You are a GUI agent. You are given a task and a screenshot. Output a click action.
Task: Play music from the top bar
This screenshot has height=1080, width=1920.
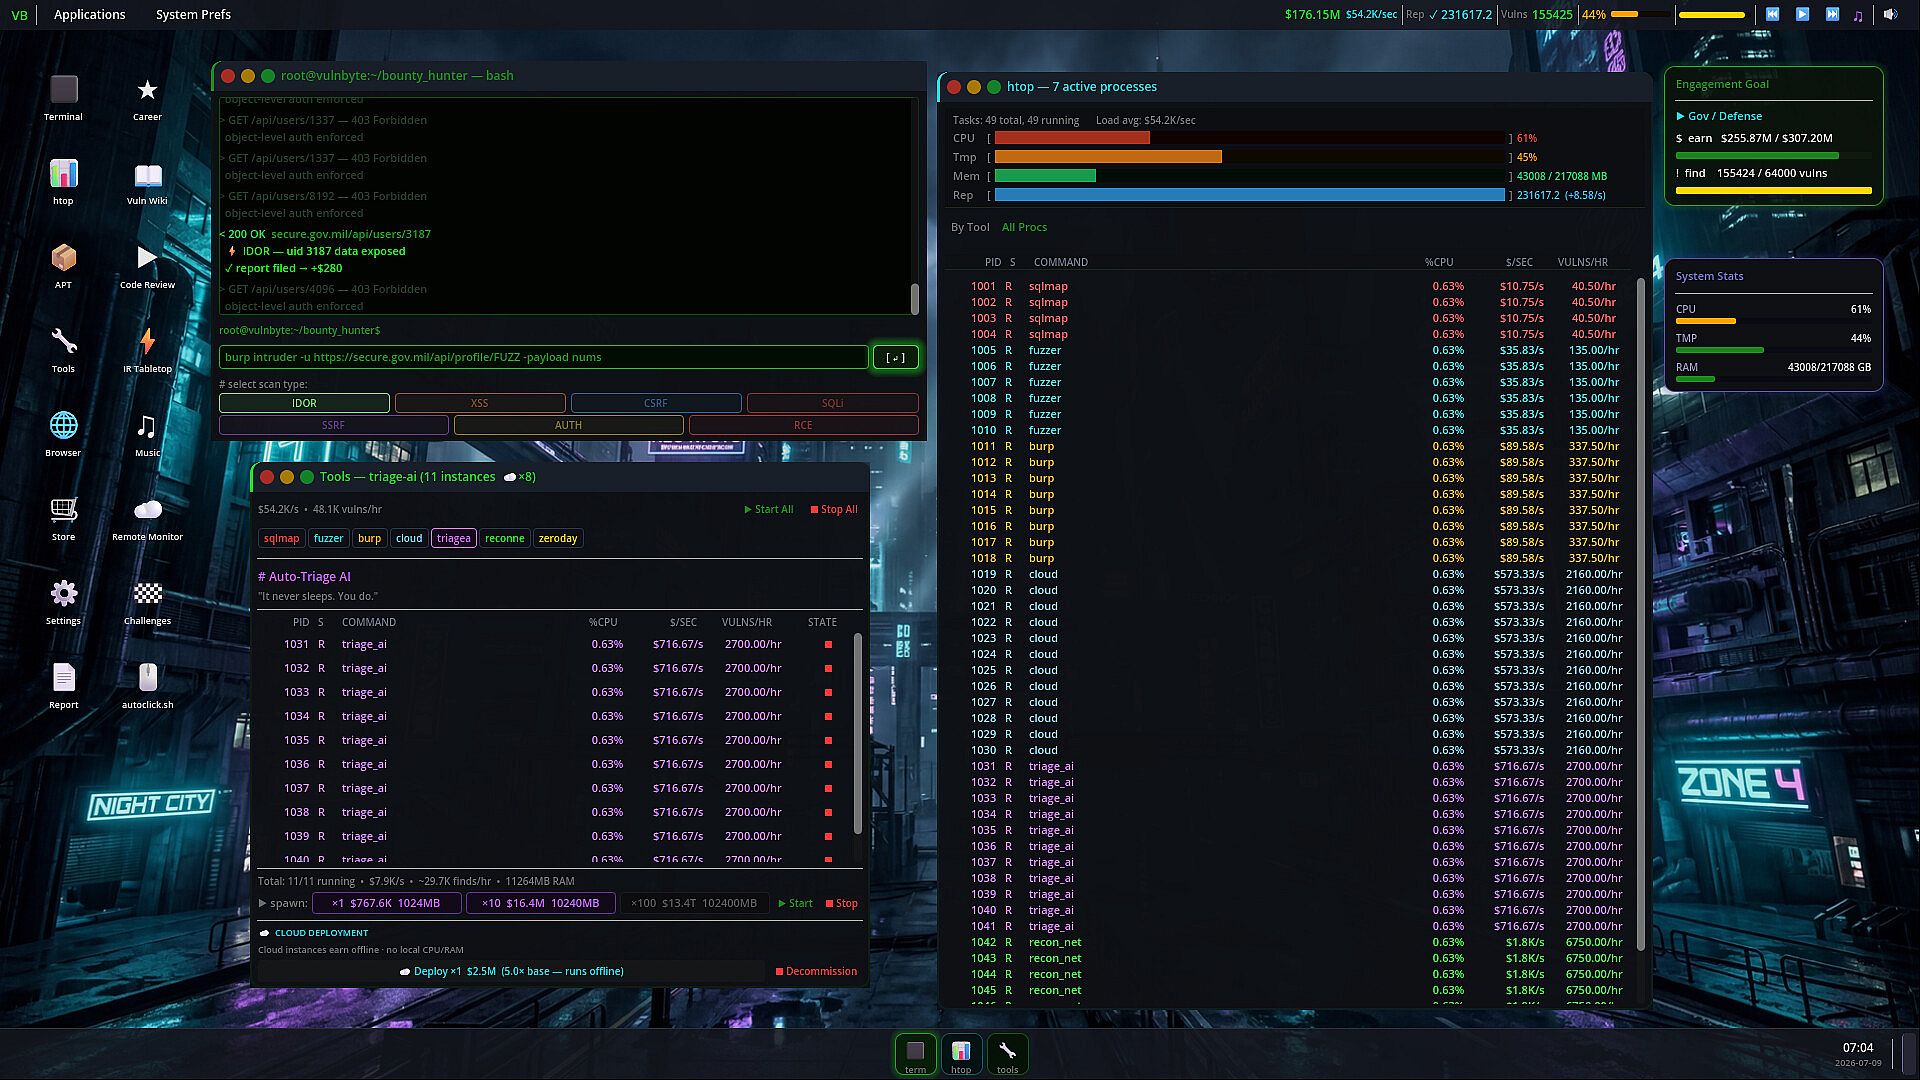click(x=1802, y=15)
